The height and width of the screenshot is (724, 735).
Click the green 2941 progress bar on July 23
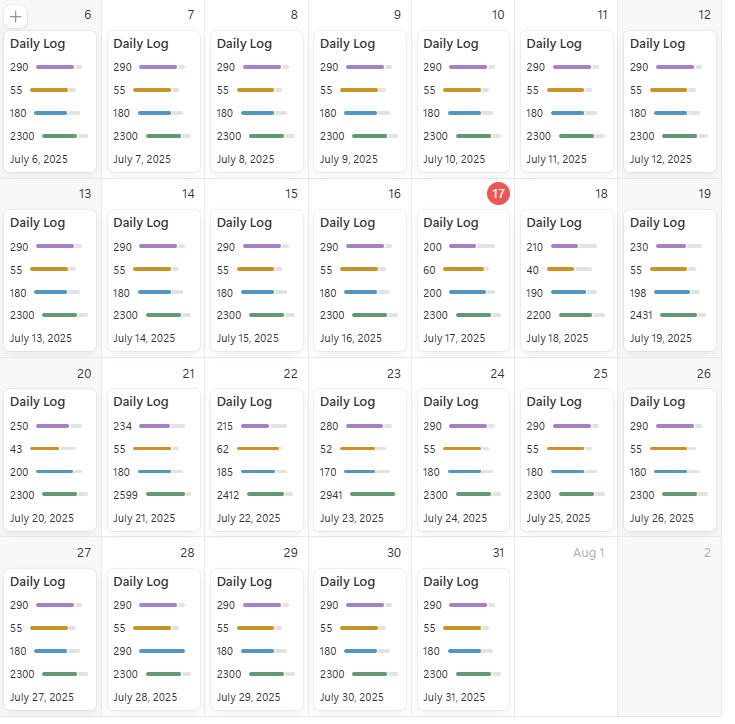372,494
